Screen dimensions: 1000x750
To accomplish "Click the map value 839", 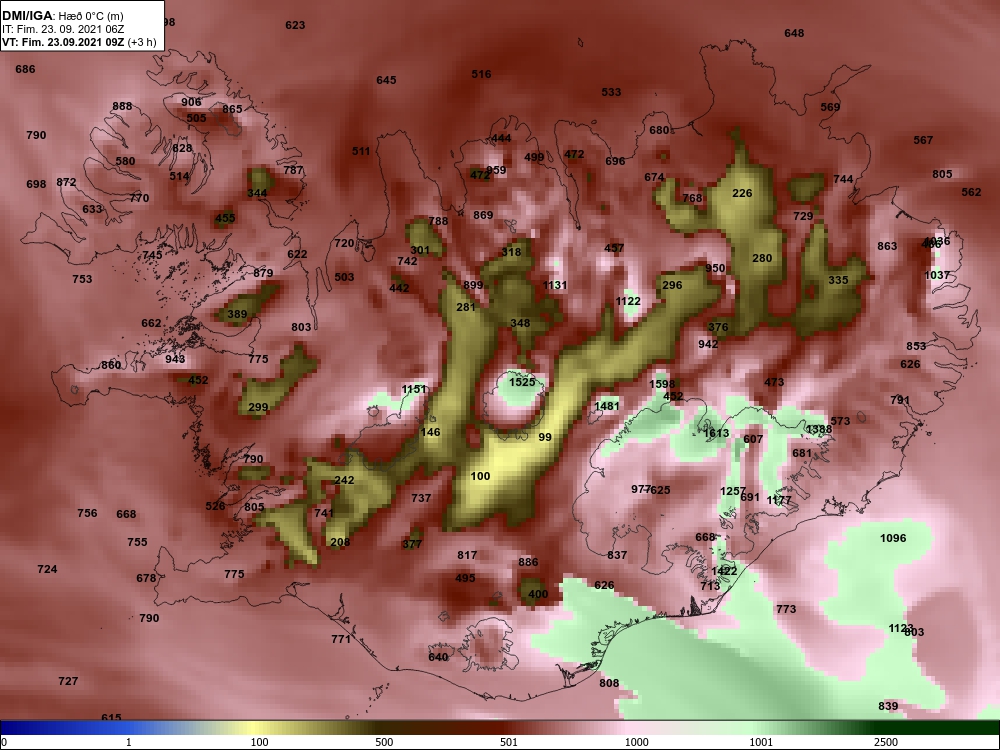I will tap(888, 706).
